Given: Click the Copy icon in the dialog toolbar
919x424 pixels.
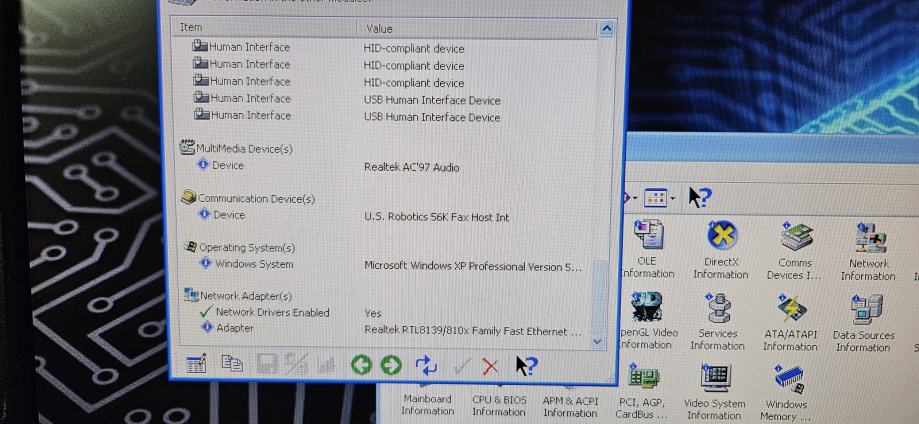Looking at the screenshot, I should (232, 364).
